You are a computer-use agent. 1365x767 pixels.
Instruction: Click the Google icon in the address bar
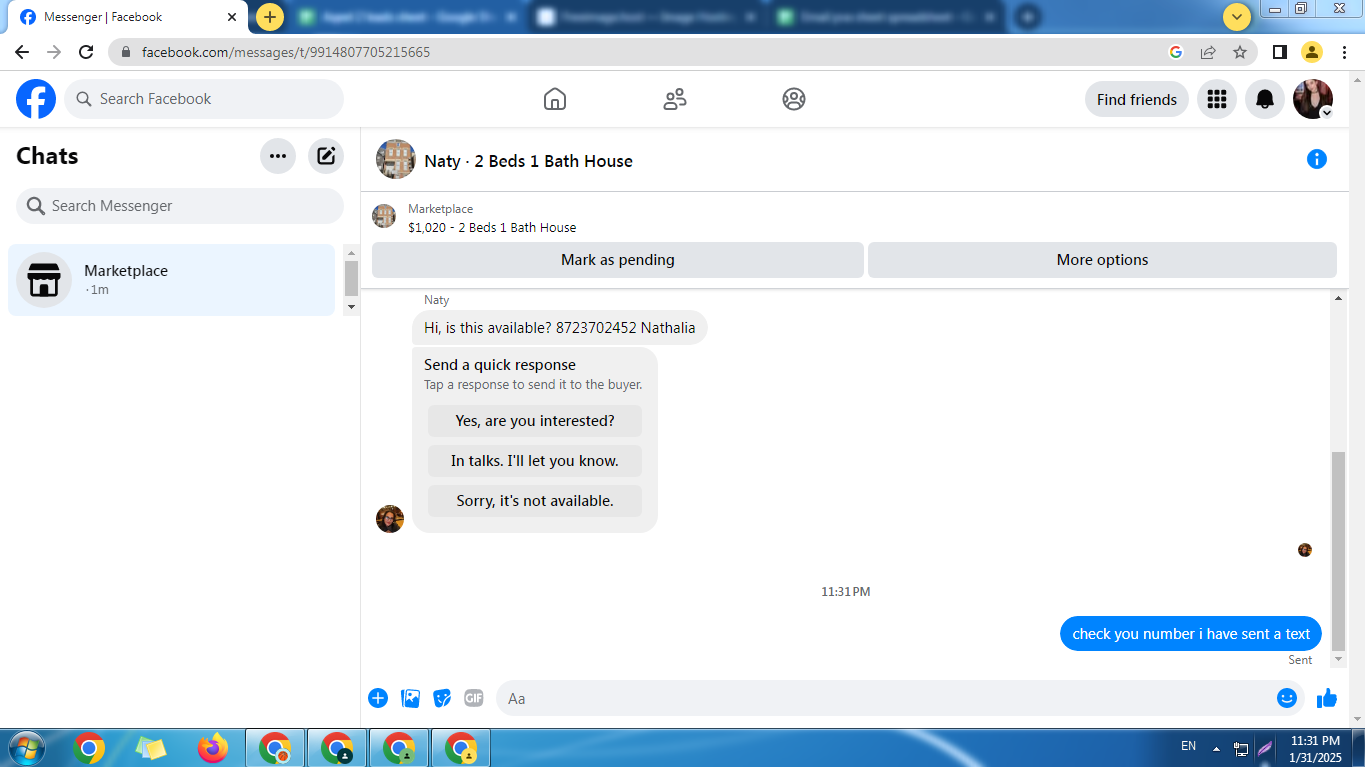pyautogui.click(x=1176, y=52)
